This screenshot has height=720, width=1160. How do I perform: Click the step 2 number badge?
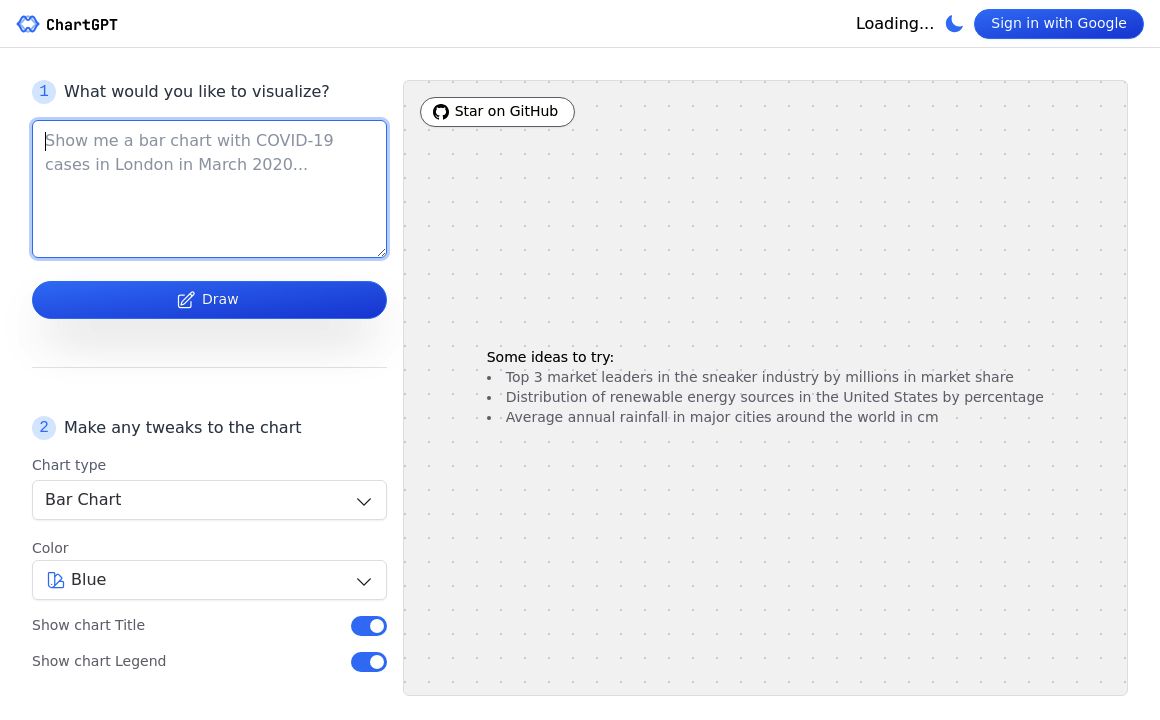point(44,428)
